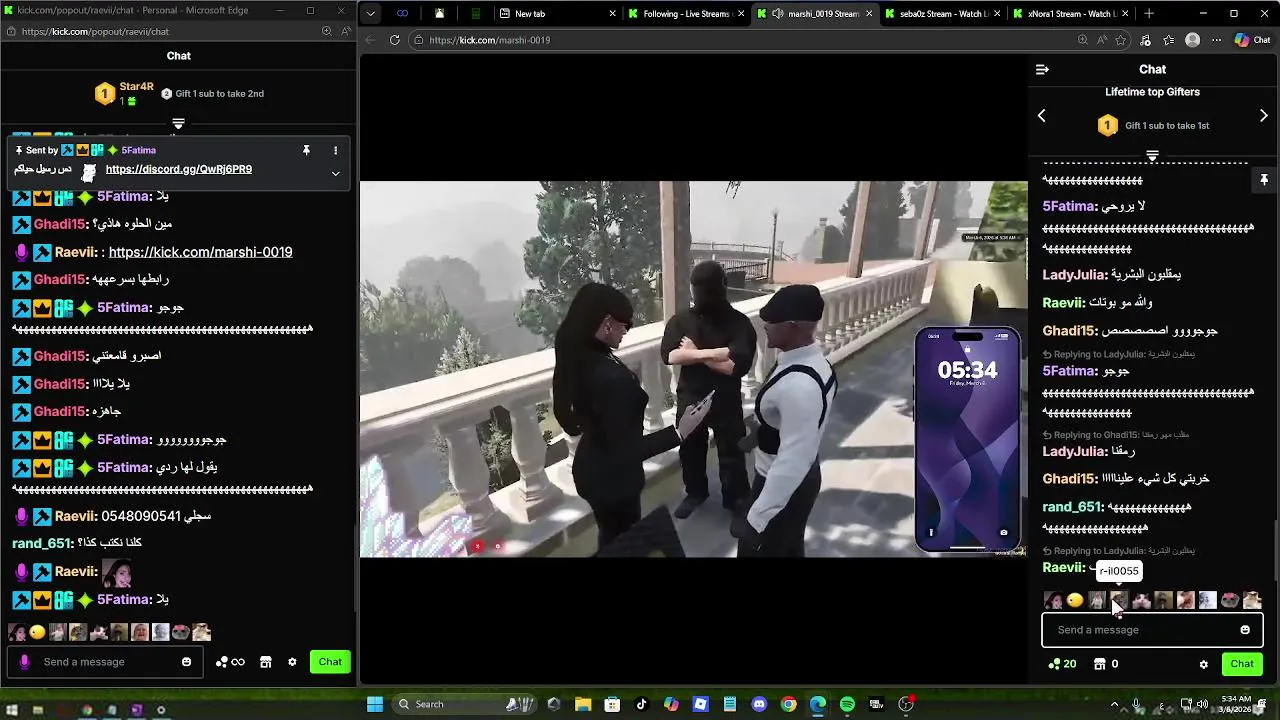Open Copilot Chat button in Edge toolbar
Screen dimensions: 1280x720
click(1251, 40)
